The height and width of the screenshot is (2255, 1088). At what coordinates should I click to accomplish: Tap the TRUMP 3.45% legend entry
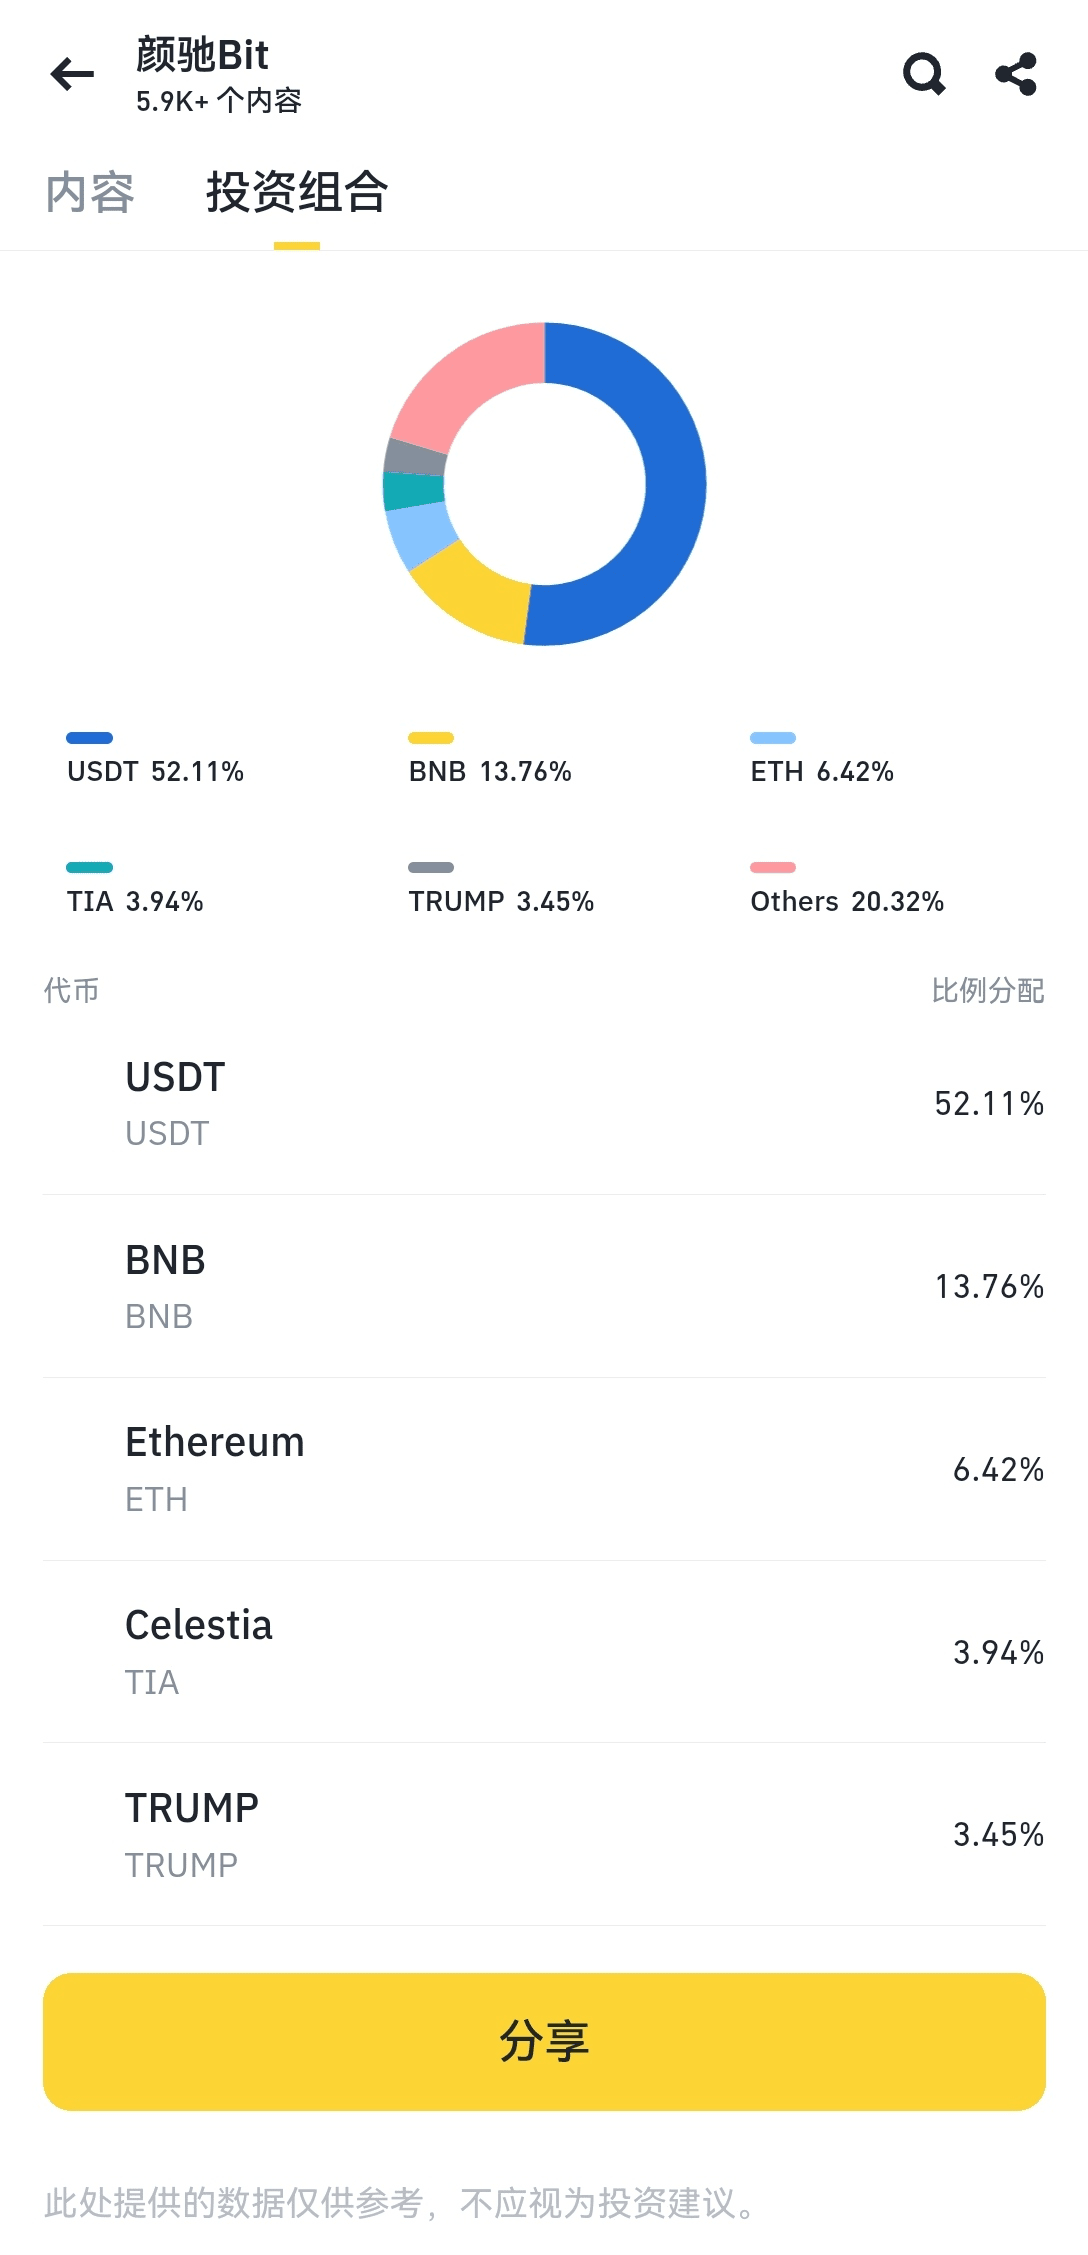(x=501, y=887)
